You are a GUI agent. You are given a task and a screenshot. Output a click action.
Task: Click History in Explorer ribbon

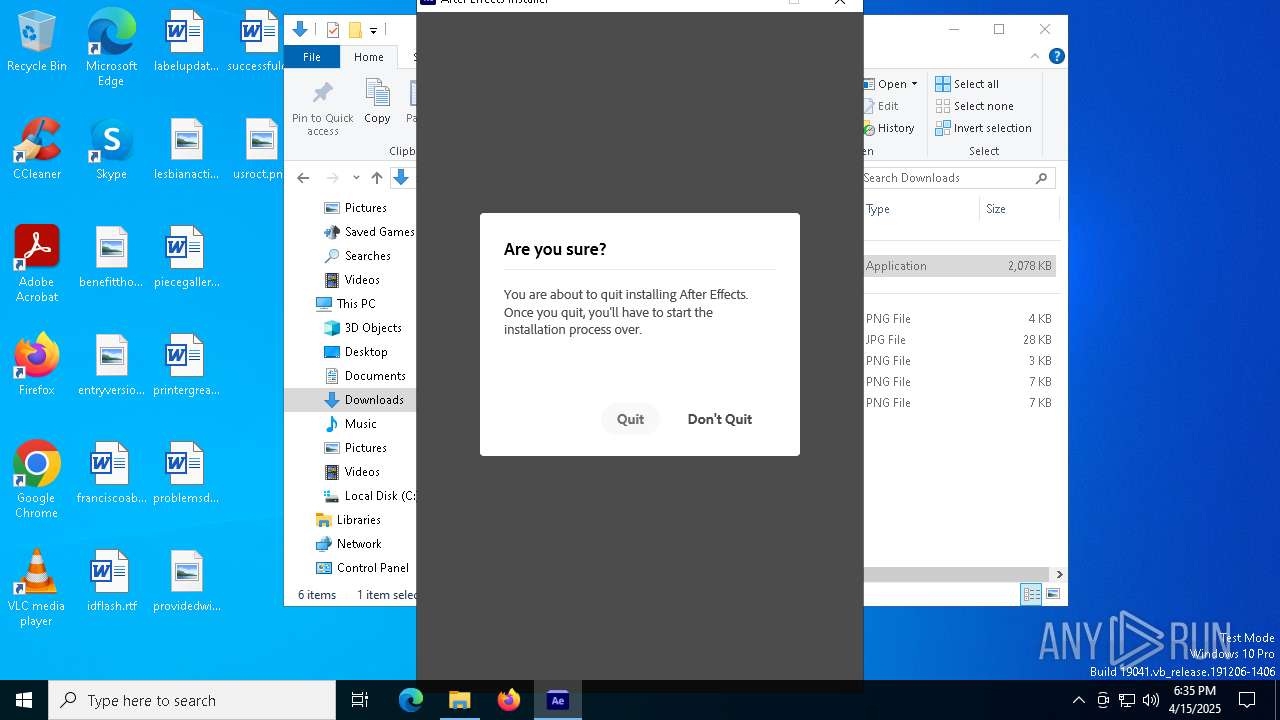point(890,128)
